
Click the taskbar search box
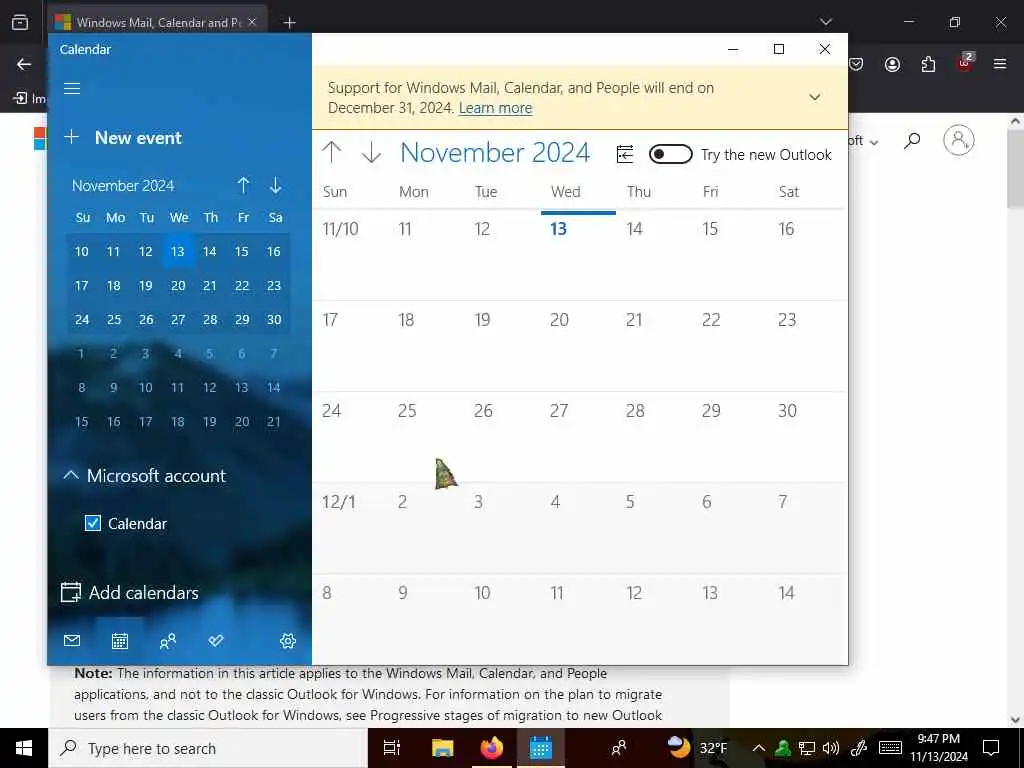tap(208, 748)
